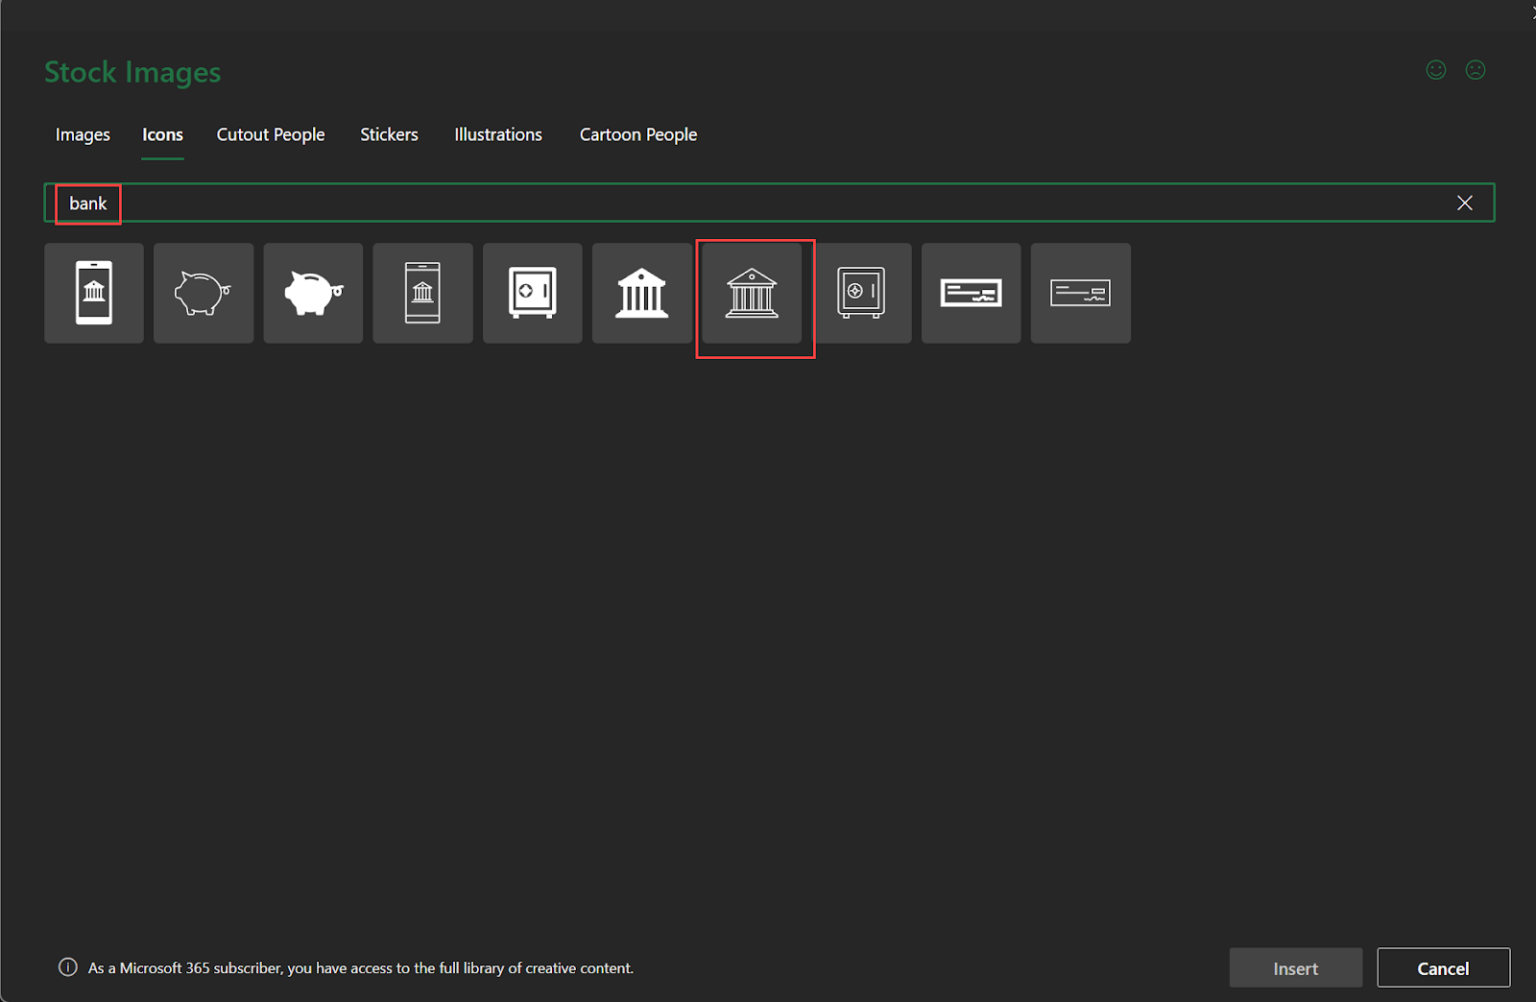Clear the bank search with X
Viewport: 1536px width, 1002px height.
[1465, 203]
